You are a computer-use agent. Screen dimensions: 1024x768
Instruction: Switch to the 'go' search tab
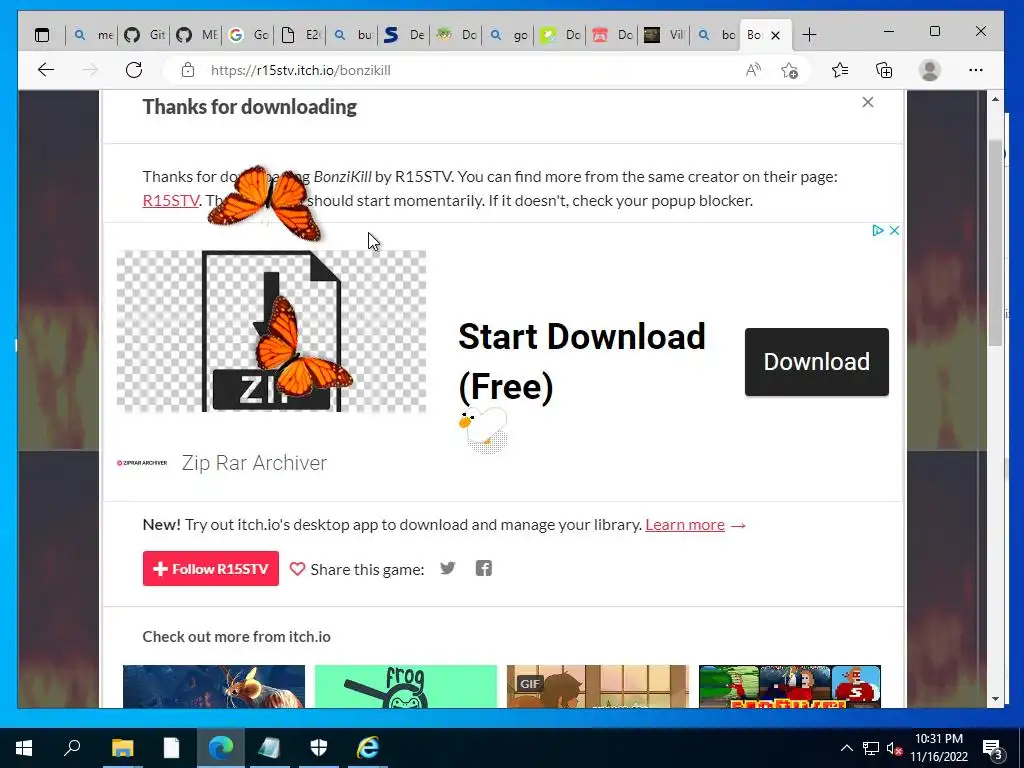tap(509, 35)
